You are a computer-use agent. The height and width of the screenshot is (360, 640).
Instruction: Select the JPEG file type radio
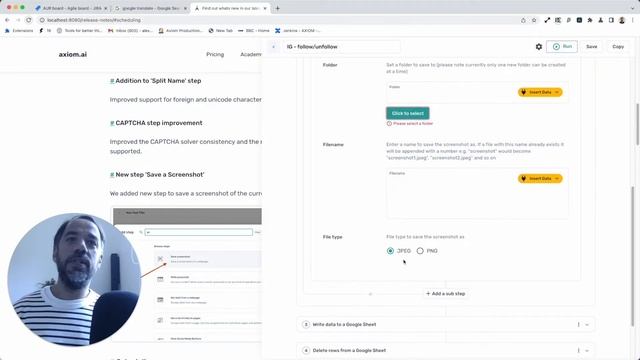(390, 251)
